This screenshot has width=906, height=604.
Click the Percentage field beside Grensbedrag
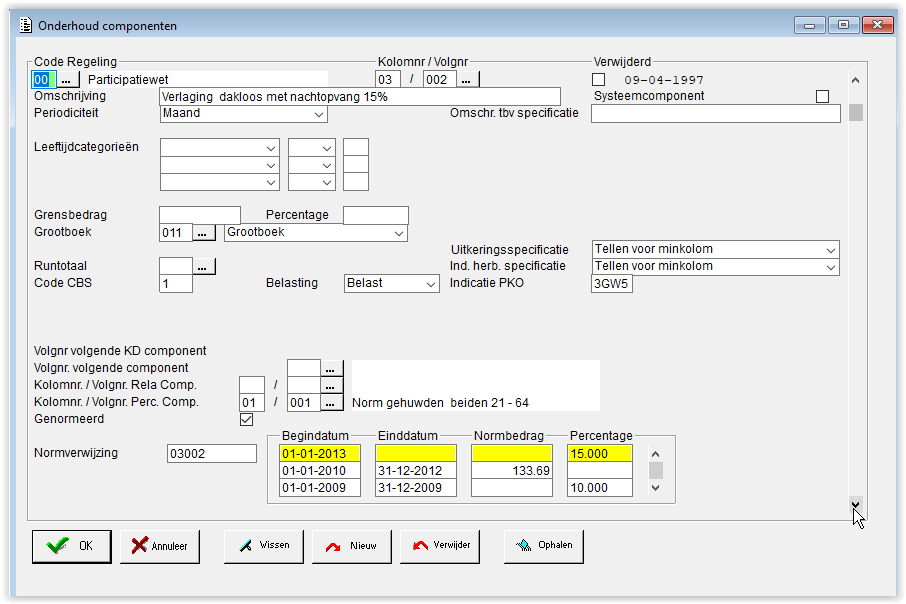click(376, 216)
